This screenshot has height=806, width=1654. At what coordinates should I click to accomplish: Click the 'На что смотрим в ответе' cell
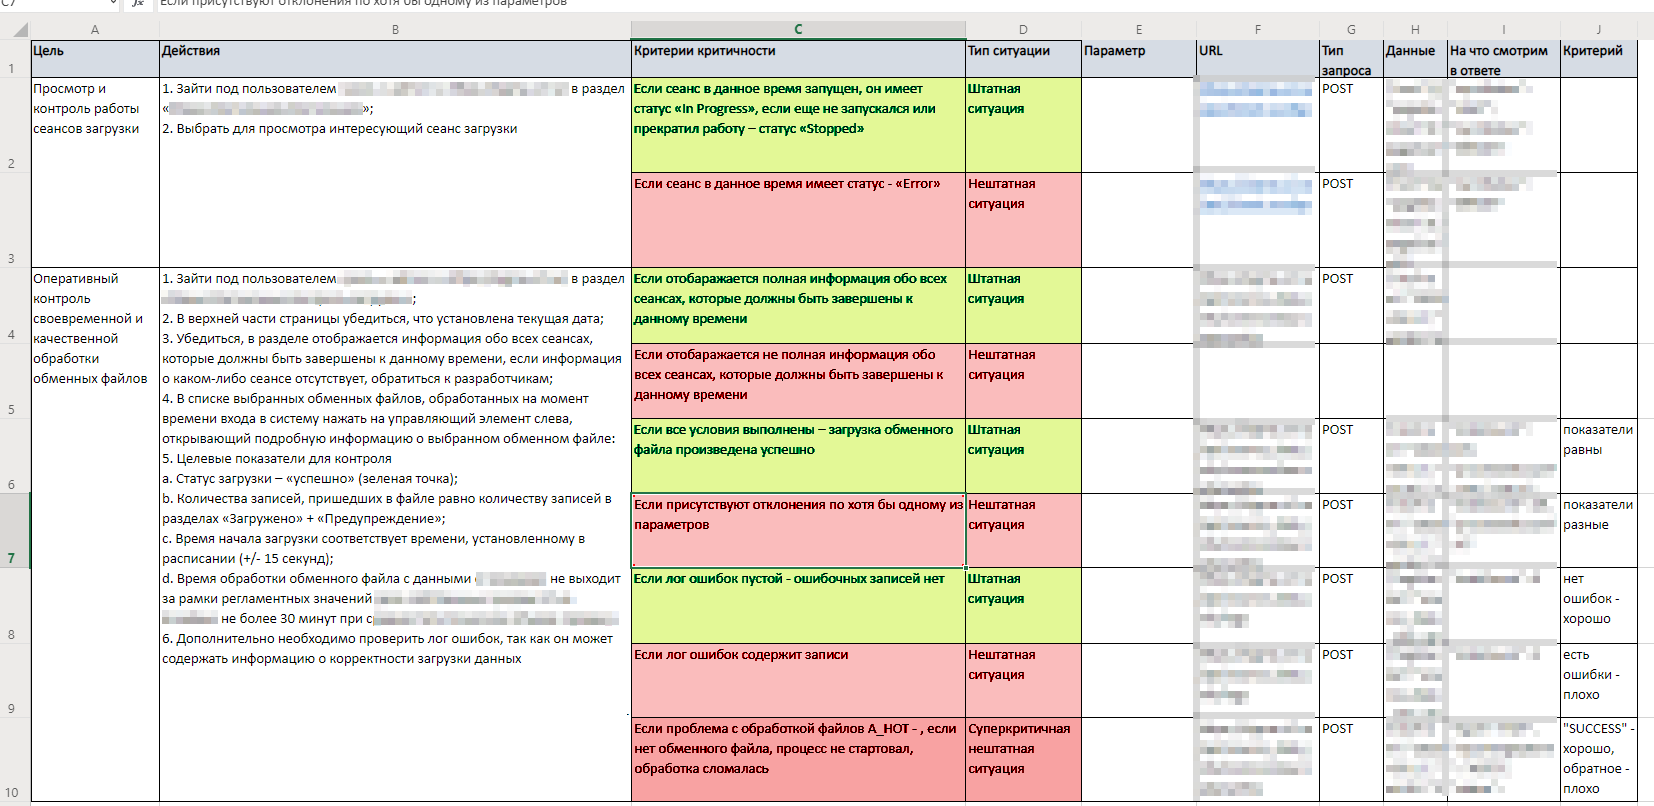click(1504, 59)
